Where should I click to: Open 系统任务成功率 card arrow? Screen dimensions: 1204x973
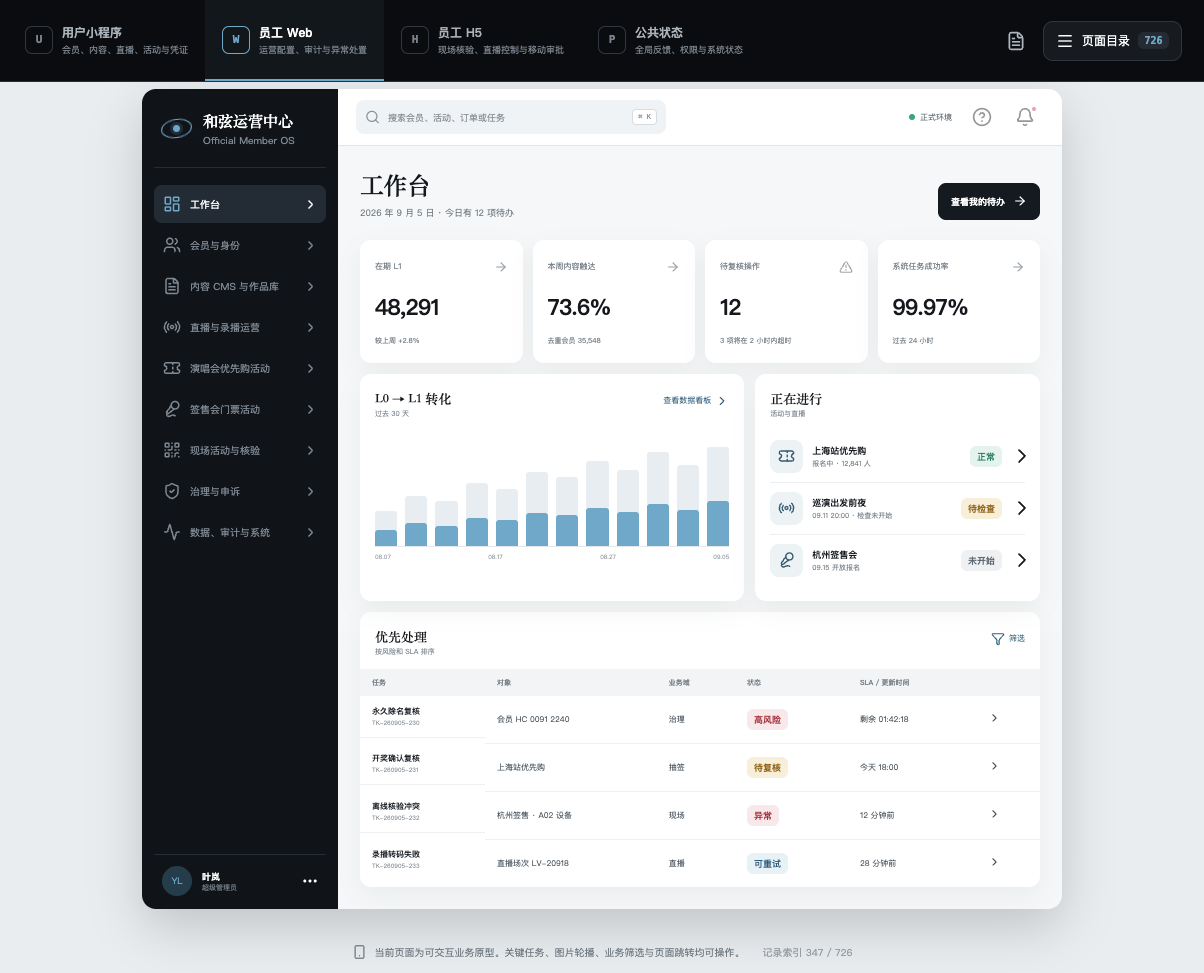(x=1018, y=267)
